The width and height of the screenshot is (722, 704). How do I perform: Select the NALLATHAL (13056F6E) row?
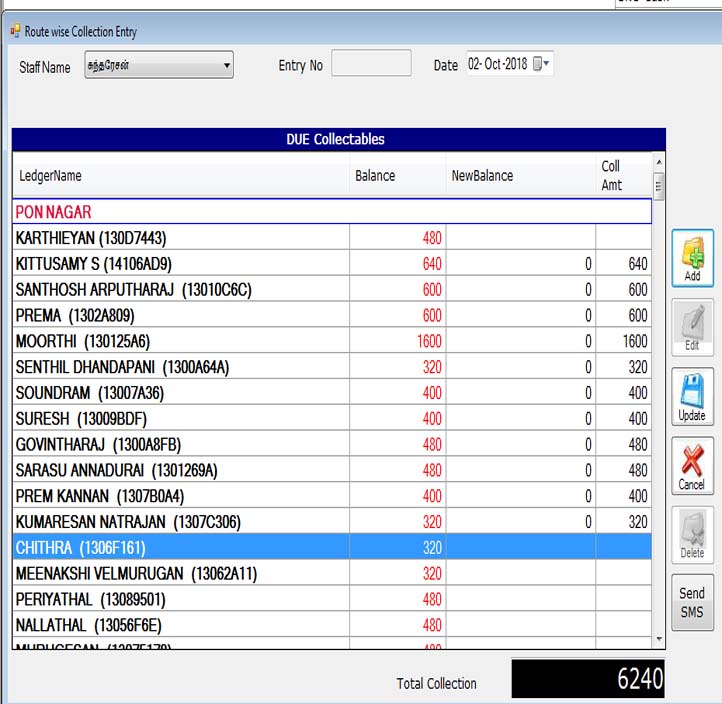(x=332, y=624)
